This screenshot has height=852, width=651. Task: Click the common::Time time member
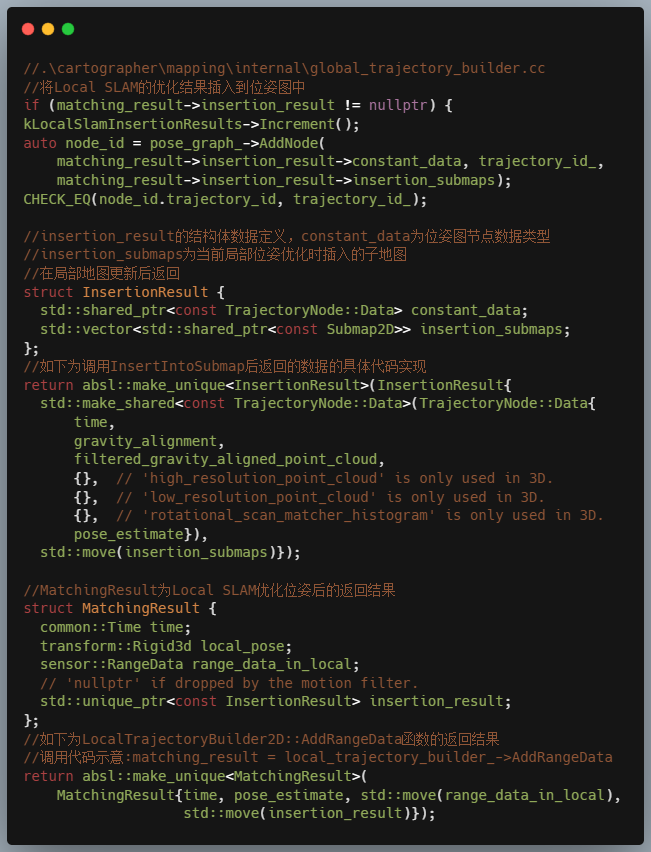(x=112, y=627)
